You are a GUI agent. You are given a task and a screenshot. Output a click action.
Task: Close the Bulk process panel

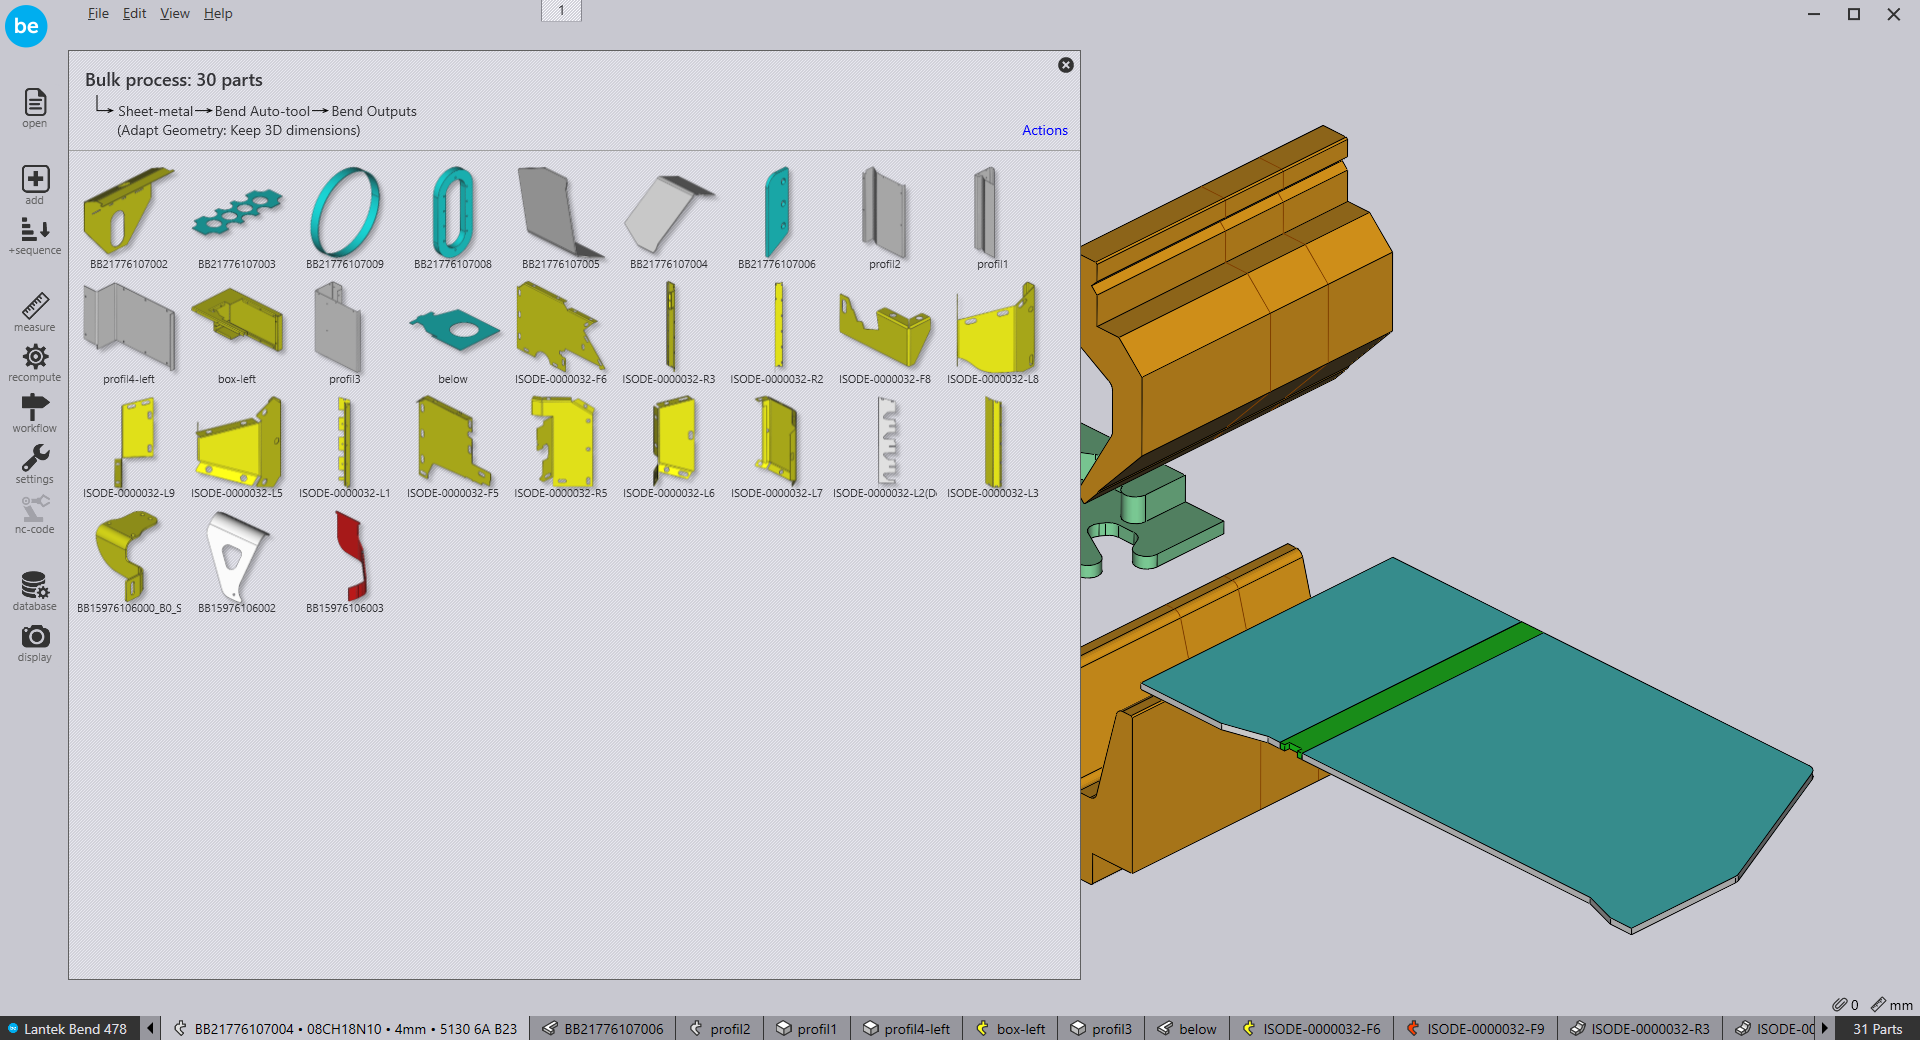pyautogui.click(x=1066, y=65)
